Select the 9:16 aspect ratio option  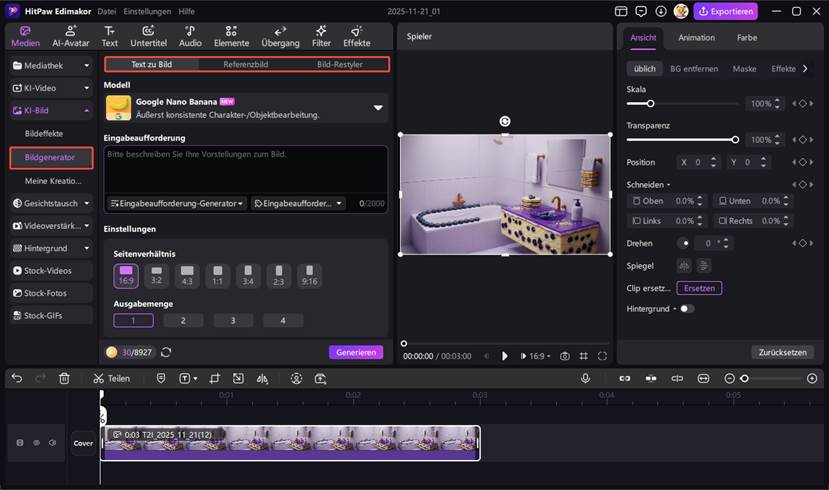point(309,275)
